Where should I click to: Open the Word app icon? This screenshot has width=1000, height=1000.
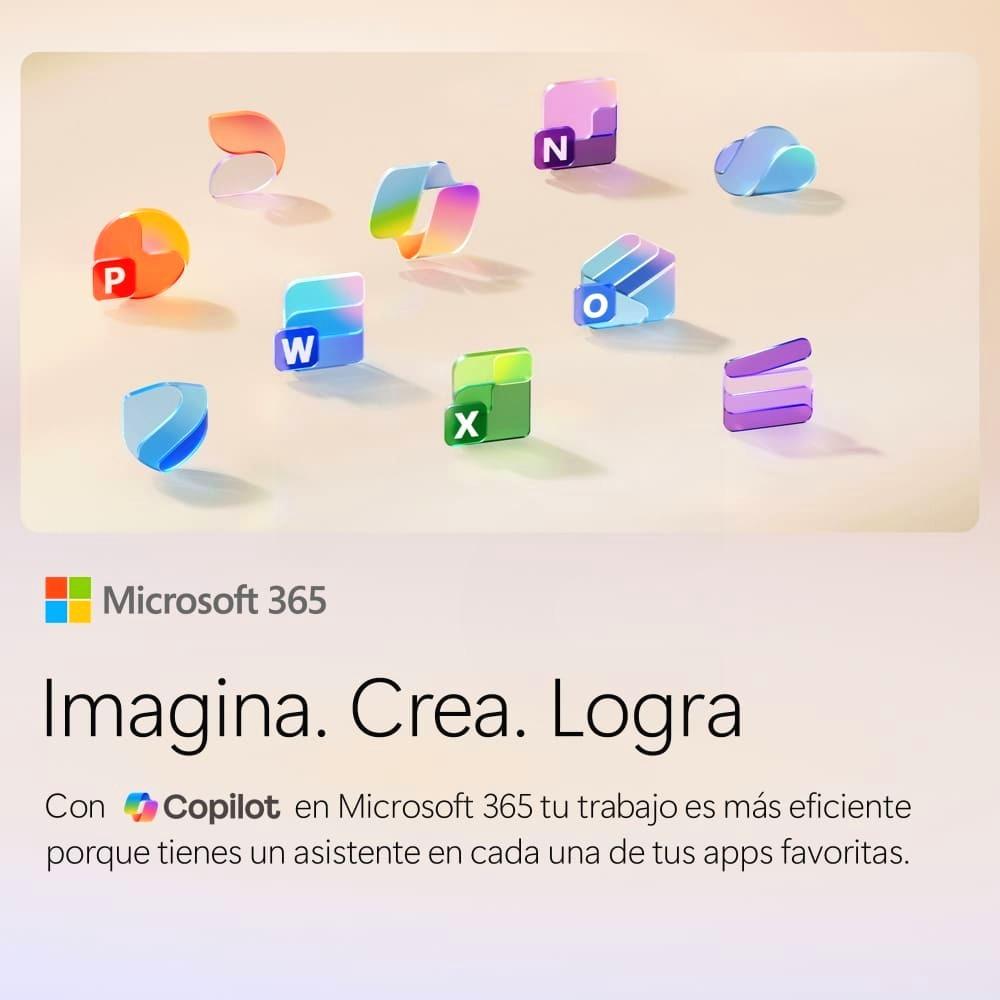tap(320, 323)
